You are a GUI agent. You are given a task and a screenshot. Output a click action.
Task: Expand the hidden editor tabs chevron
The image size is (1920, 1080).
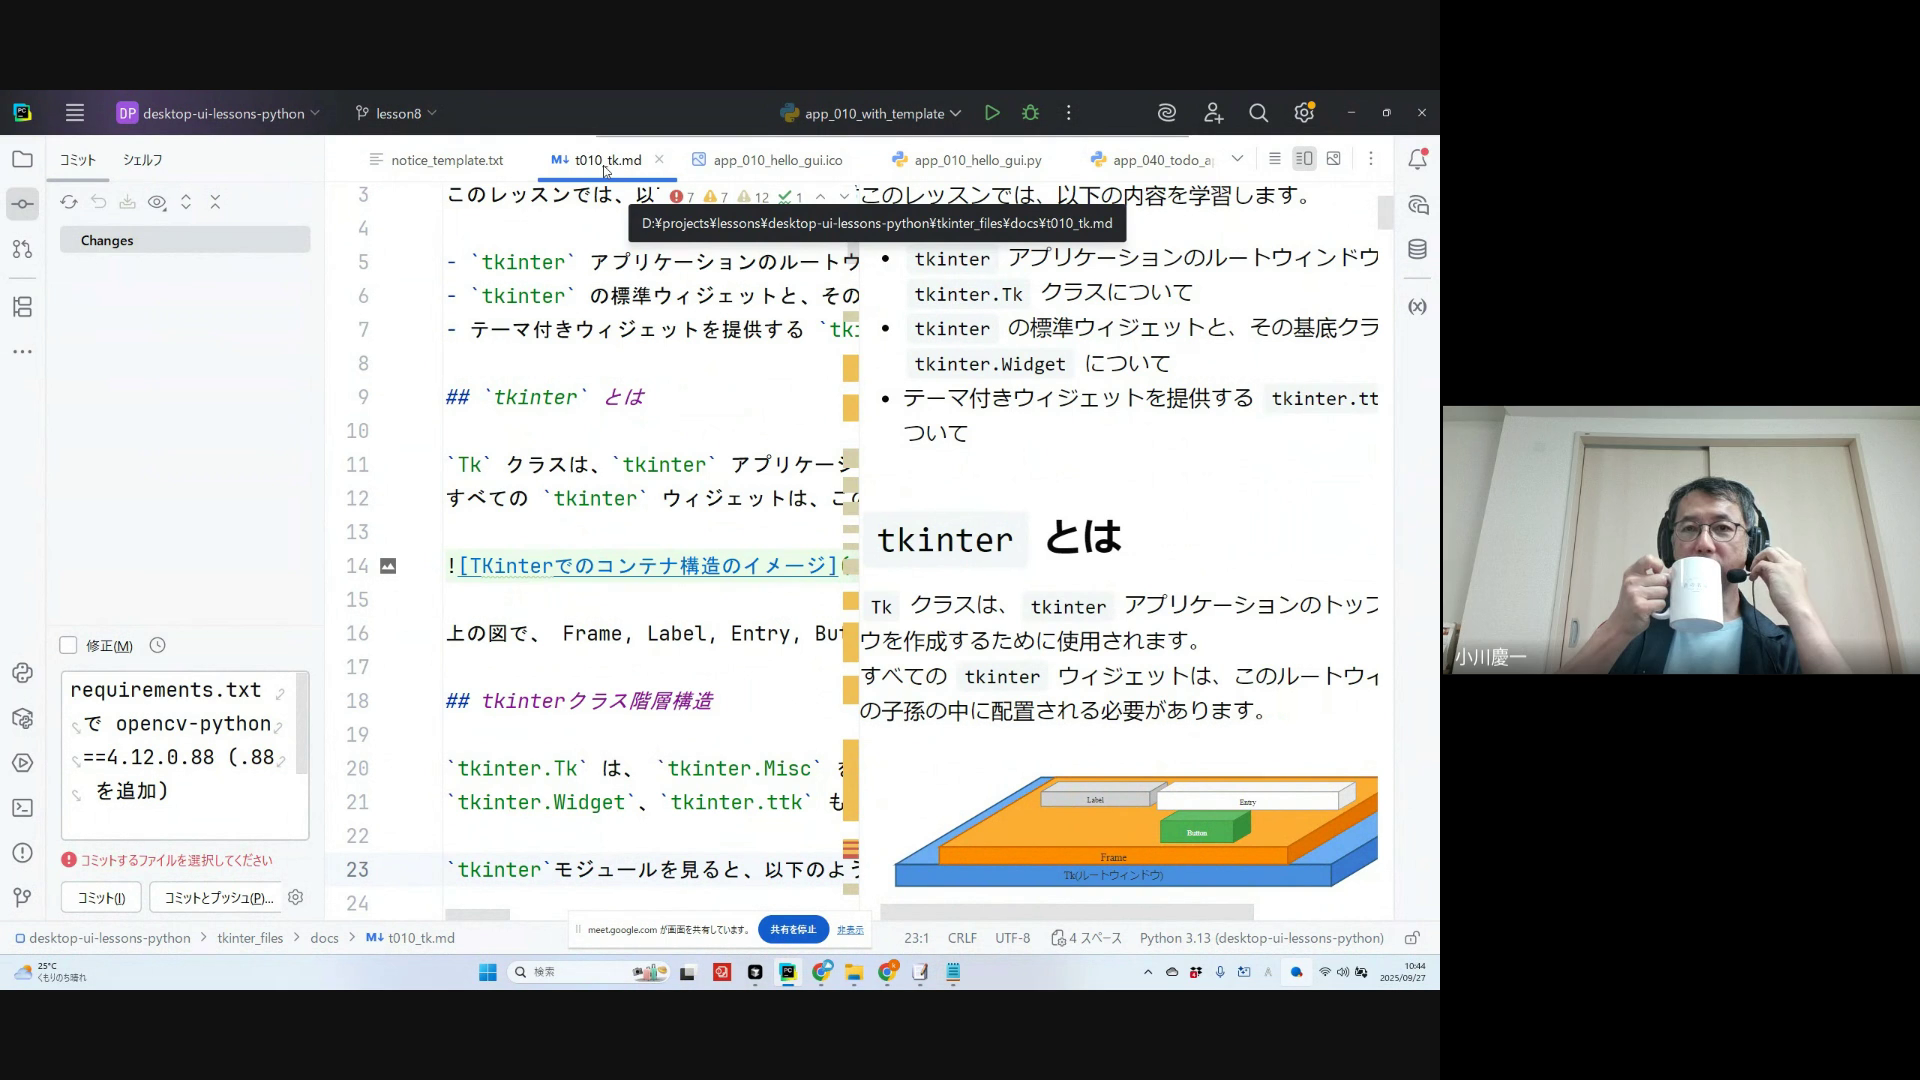(1237, 159)
